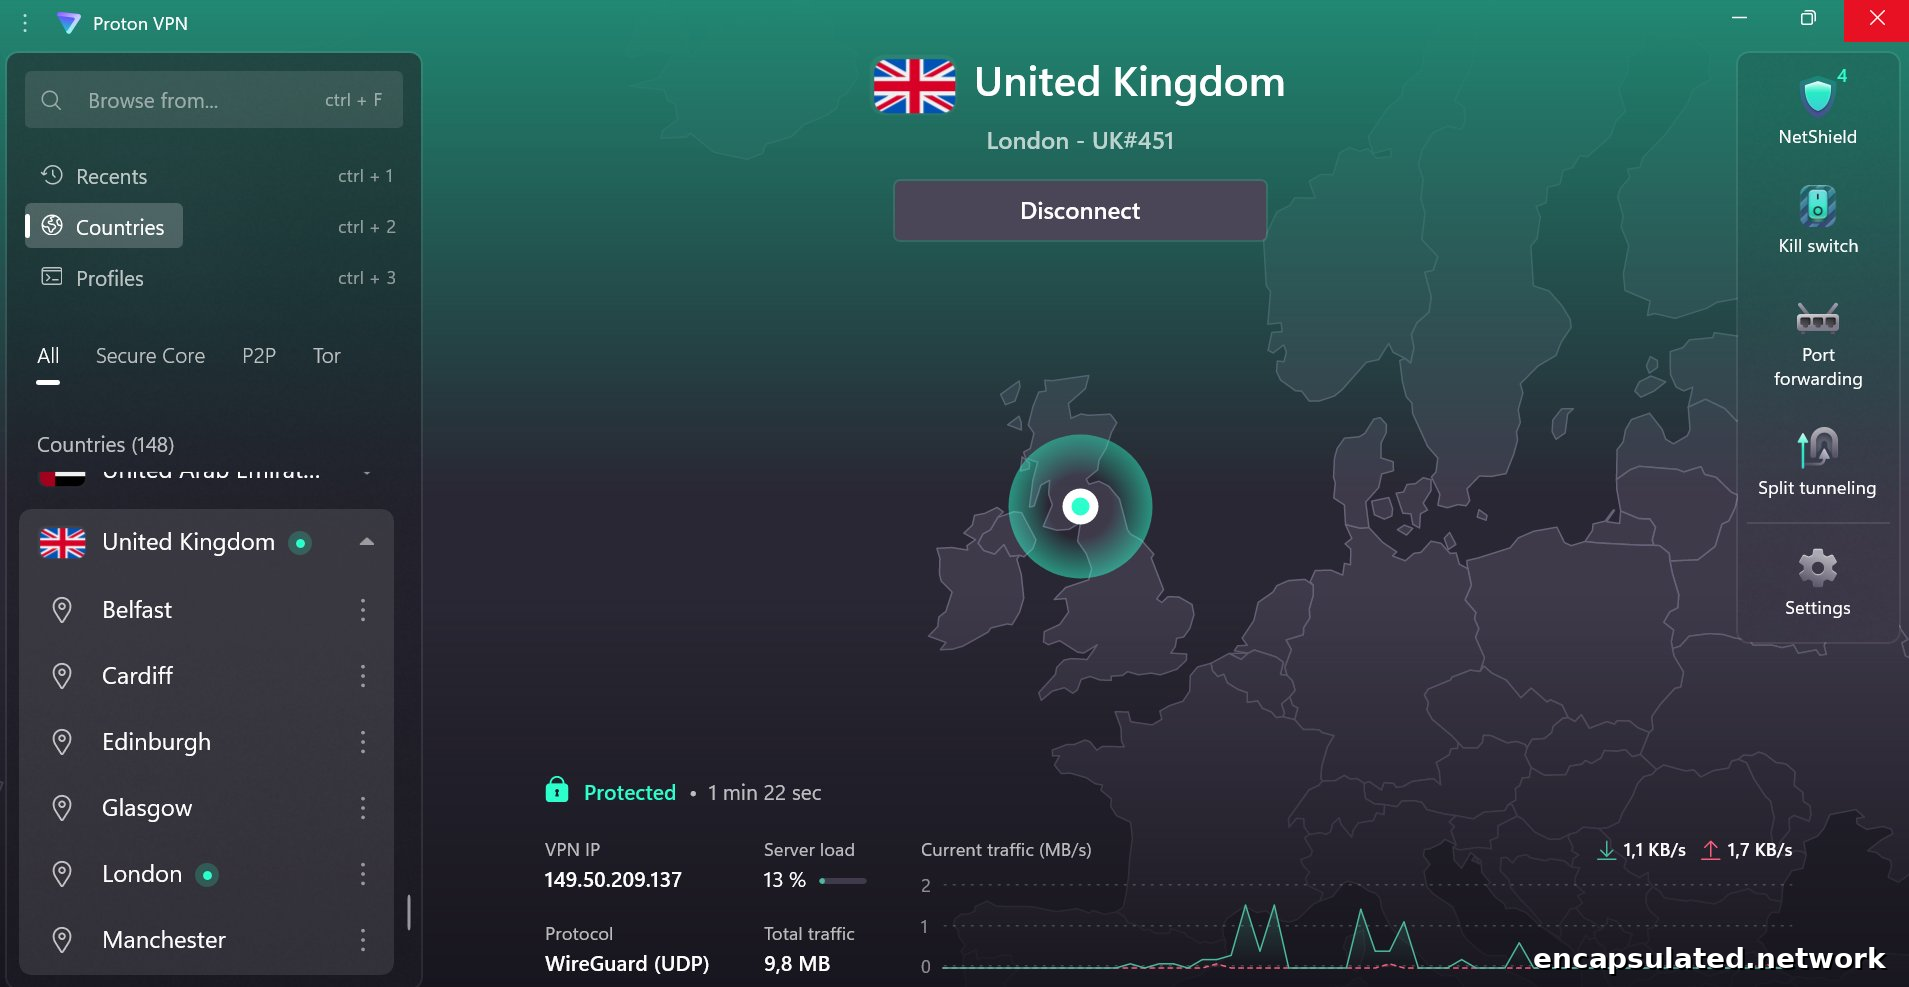The height and width of the screenshot is (987, 1909).
Task: Switch to the Tor tab
Action: tap(327, 356)
